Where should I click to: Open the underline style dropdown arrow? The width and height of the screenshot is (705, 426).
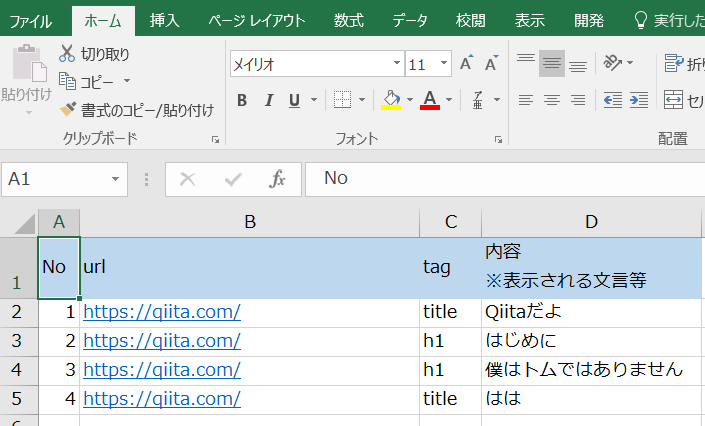pos(314,100)
